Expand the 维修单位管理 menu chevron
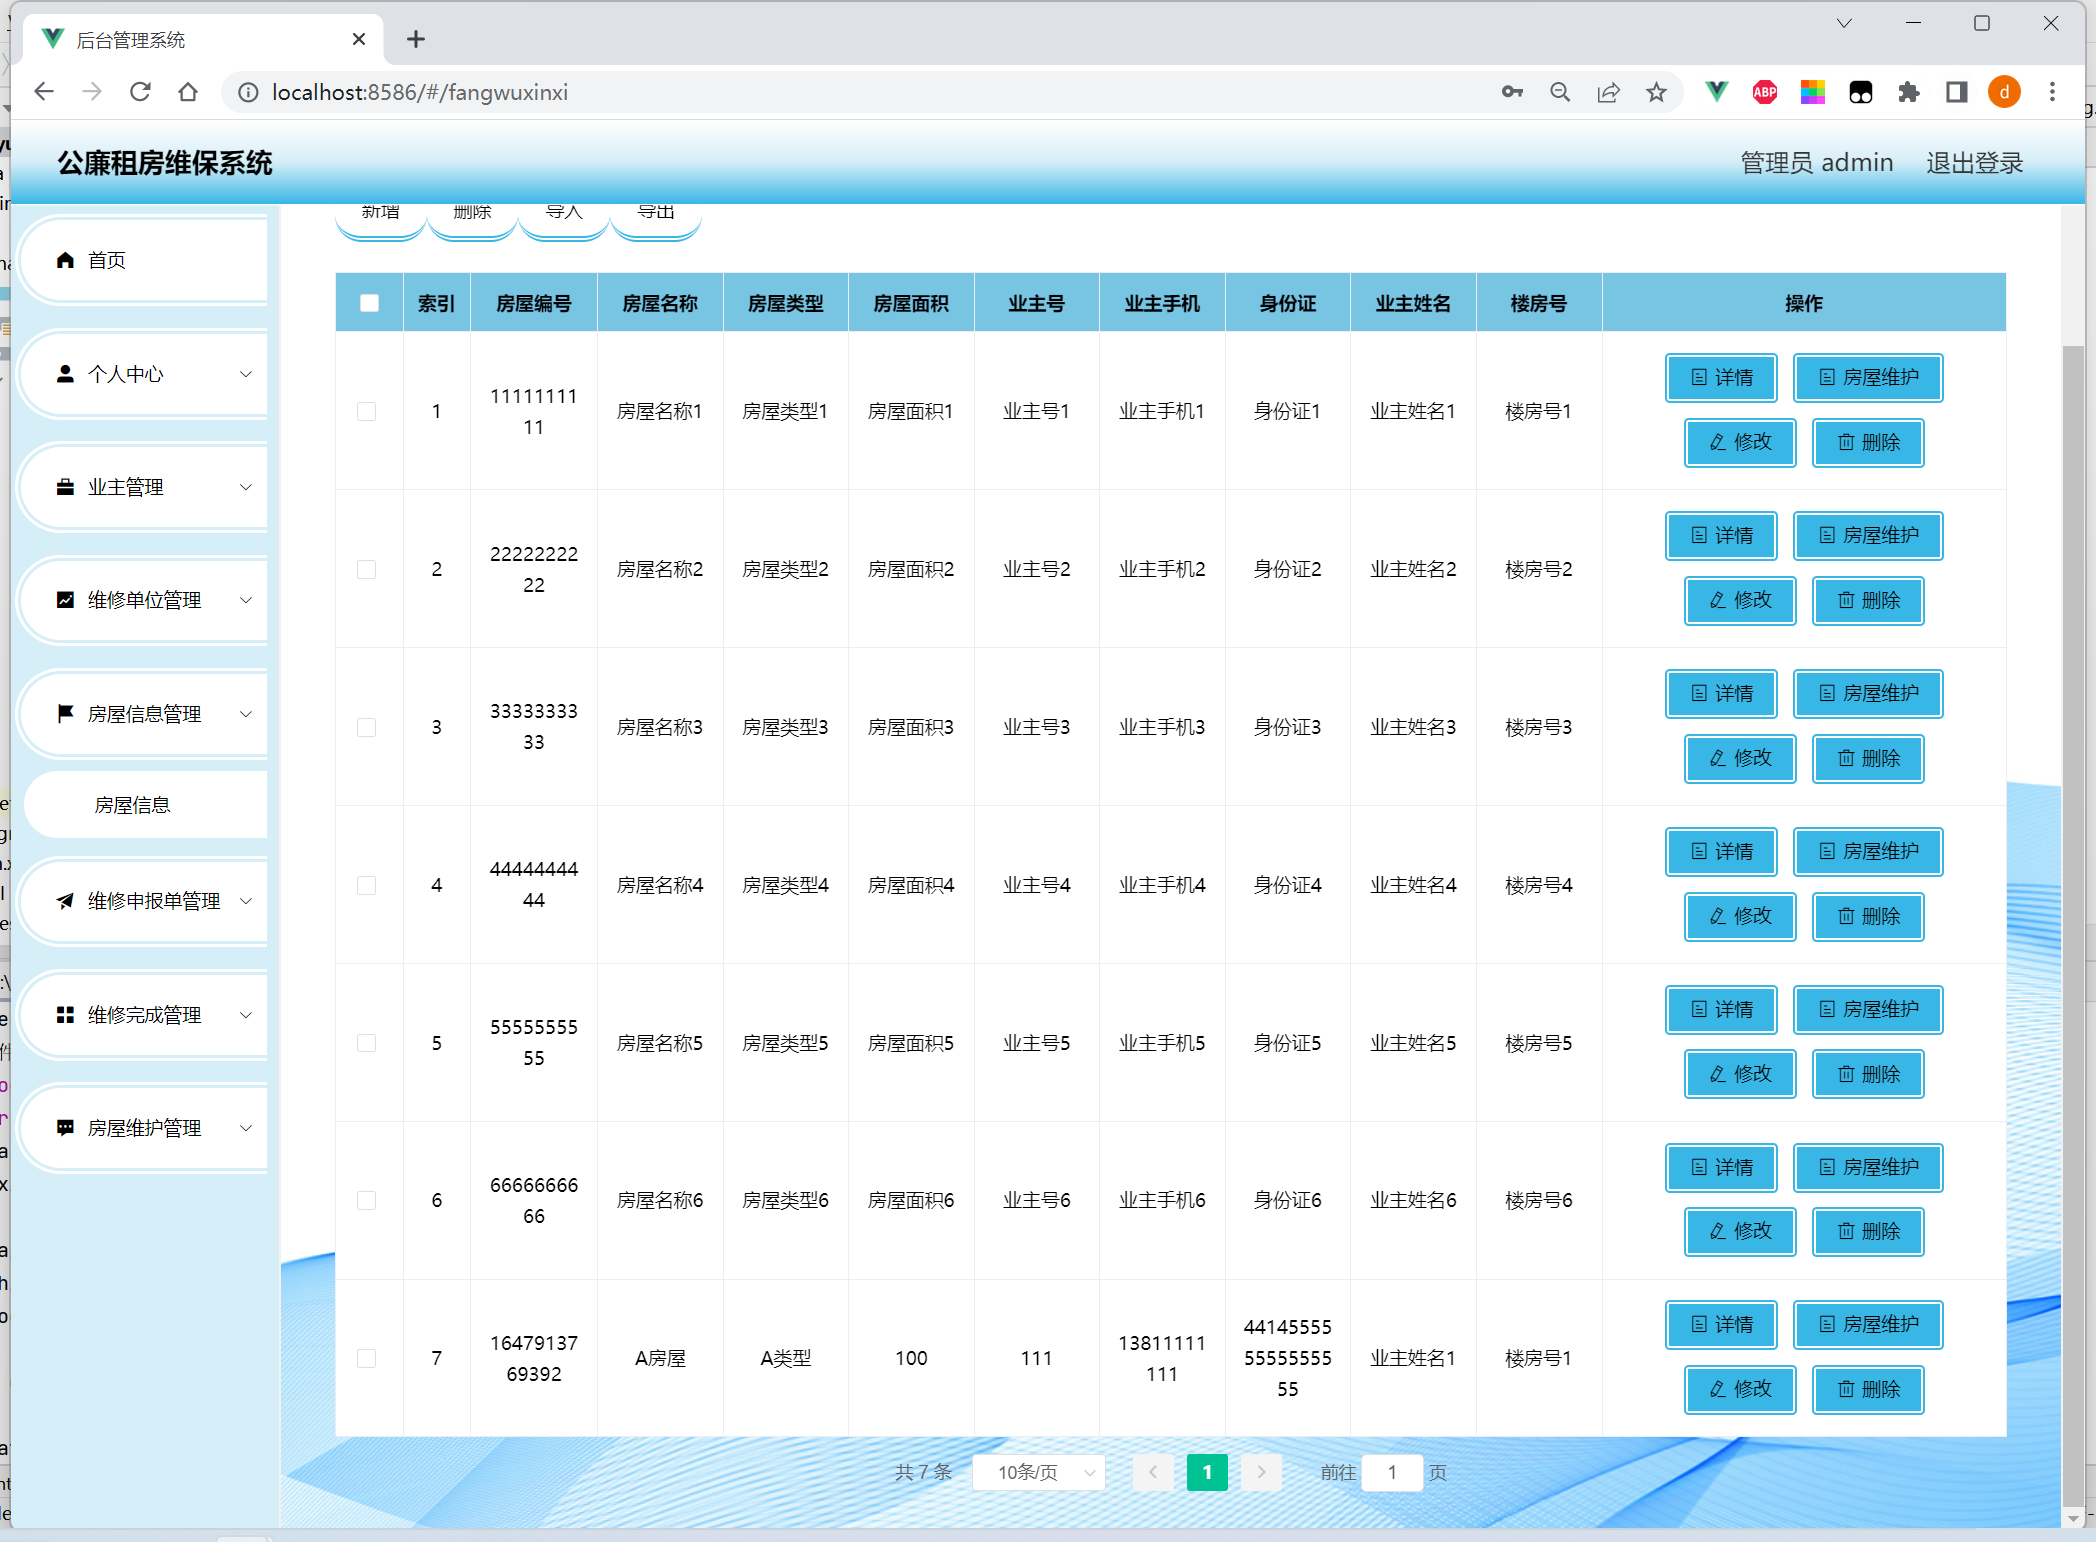This screenshot has width=2096, height=1542. click(246, 600)
